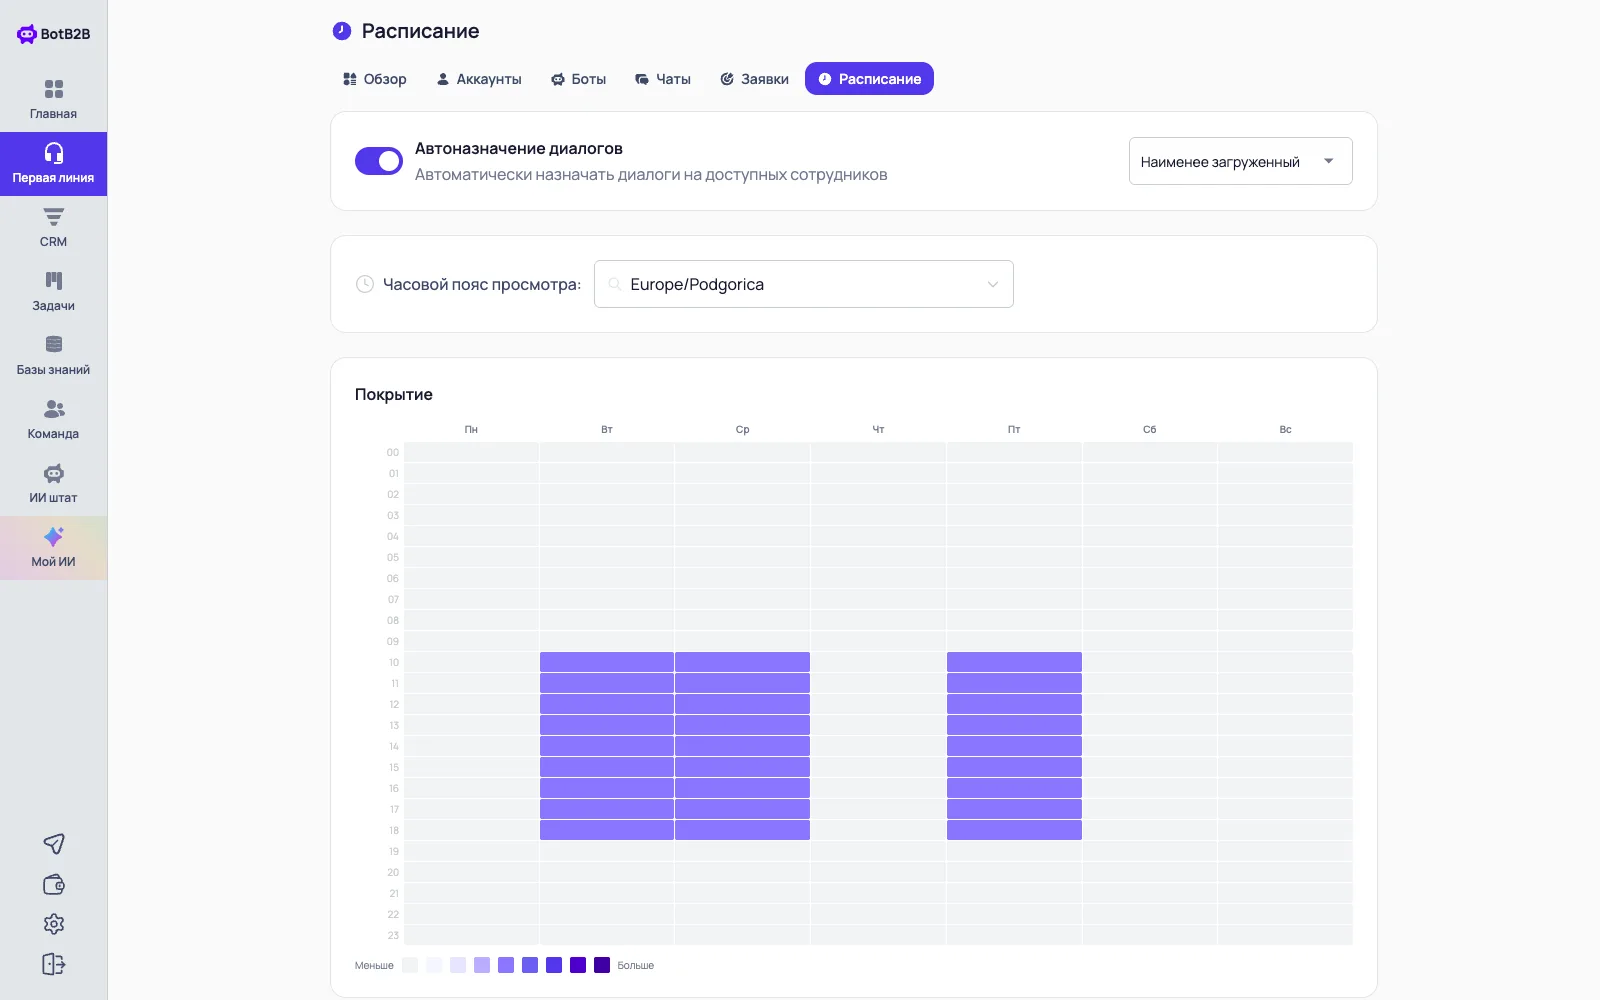Click the Меньше legend label
This screenshot has width=1600, height=1000.
tap(374, 965)
